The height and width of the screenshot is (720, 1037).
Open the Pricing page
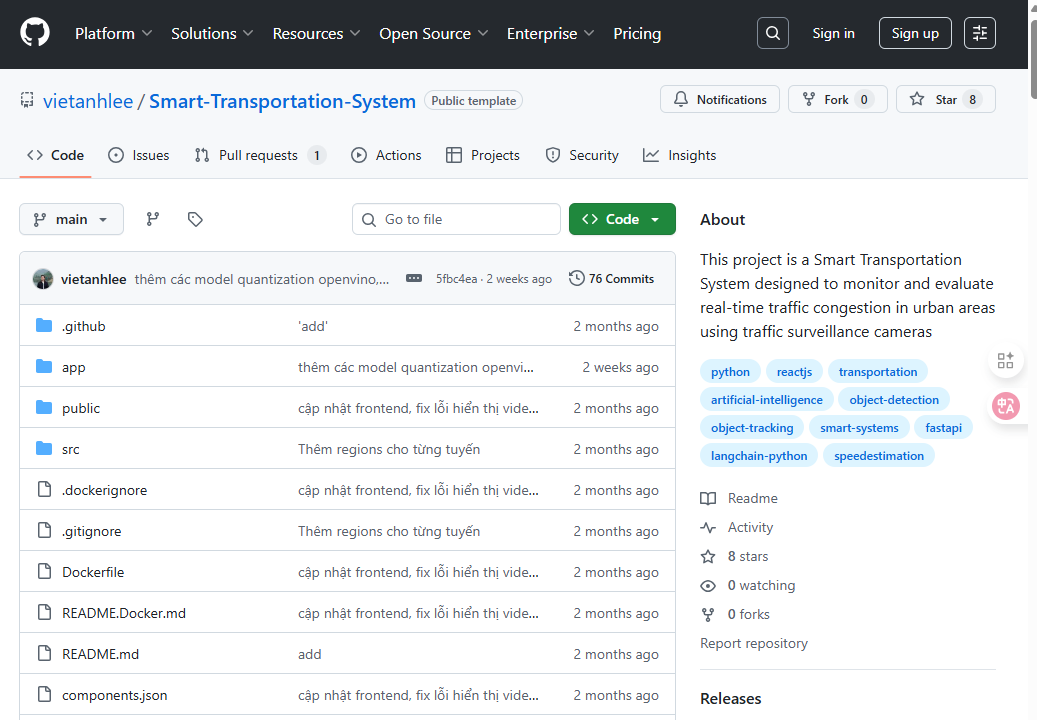click(637, 34)
